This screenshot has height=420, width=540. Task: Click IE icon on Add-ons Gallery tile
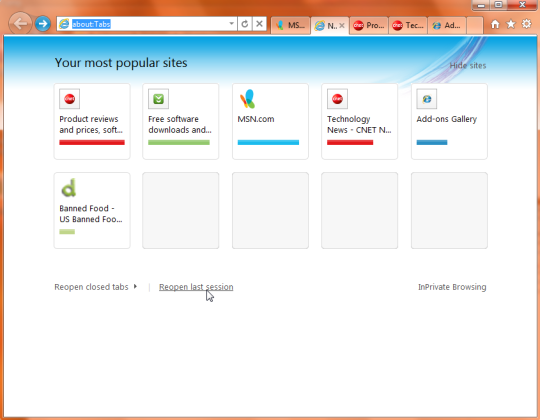[x=427, y=99]
